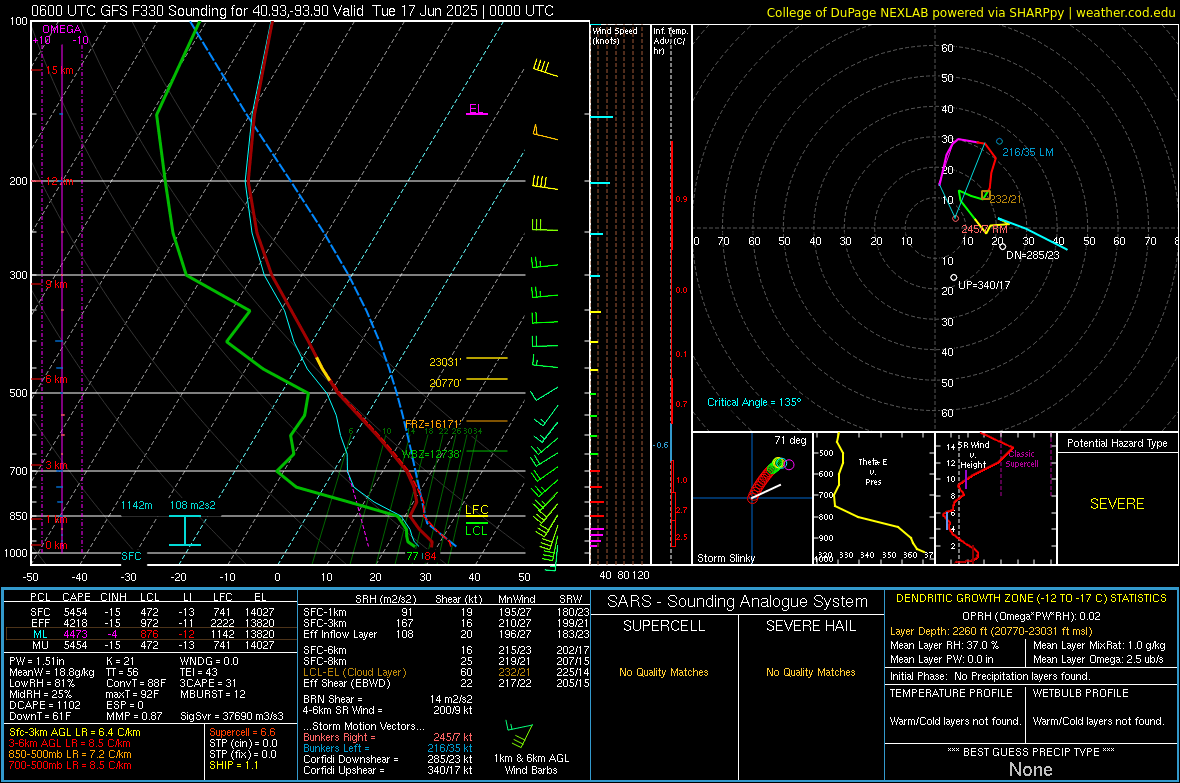Click the Potential Hazard Type header
The height and width of the screenshot is (783, 1180).
point(1117,443)
